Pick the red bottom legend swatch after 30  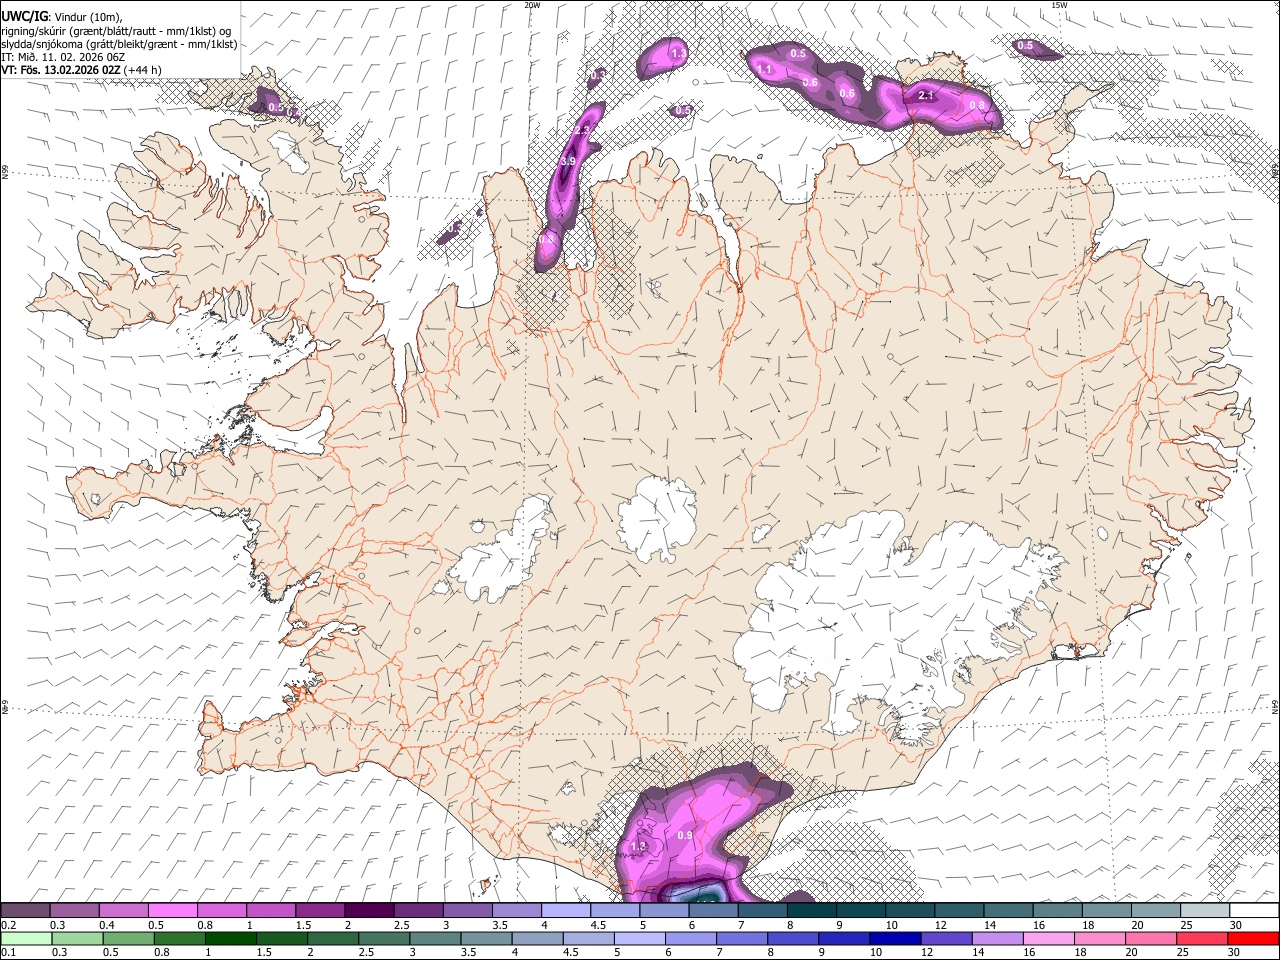tap(1252, 938)
